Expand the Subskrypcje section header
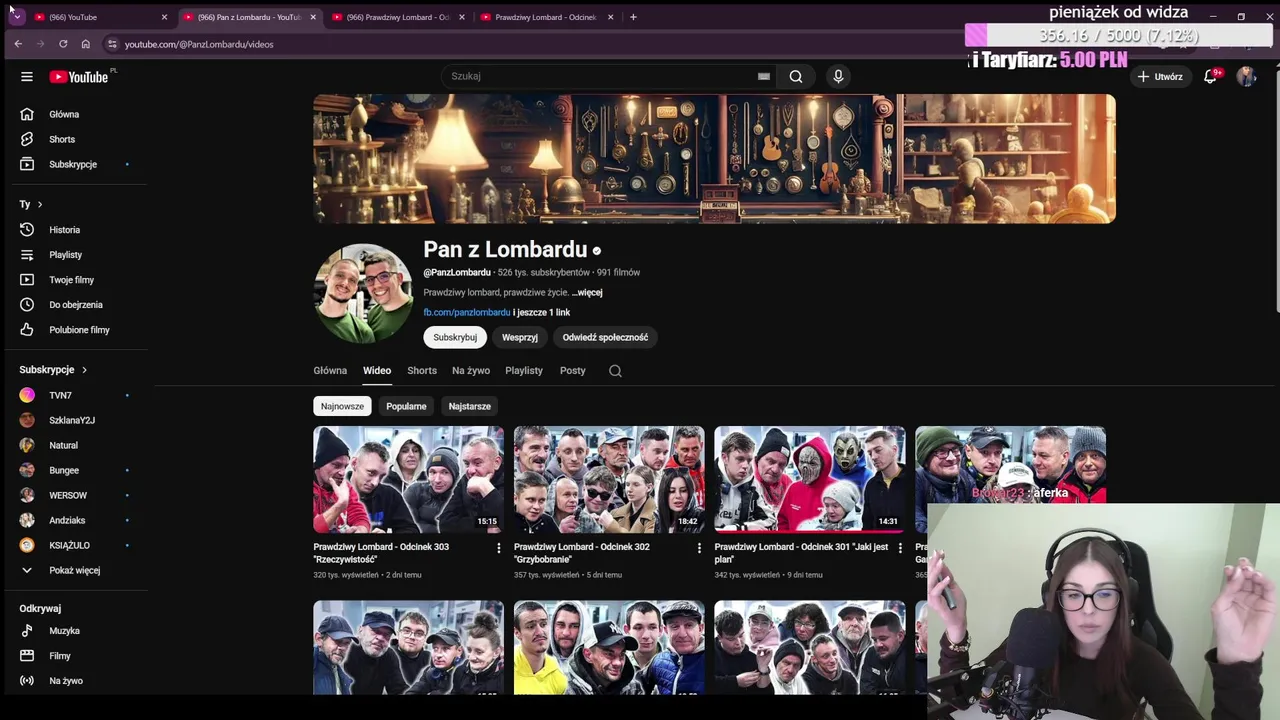Image resolution: width=1280 pixels, height=720 pixels. 53,370
